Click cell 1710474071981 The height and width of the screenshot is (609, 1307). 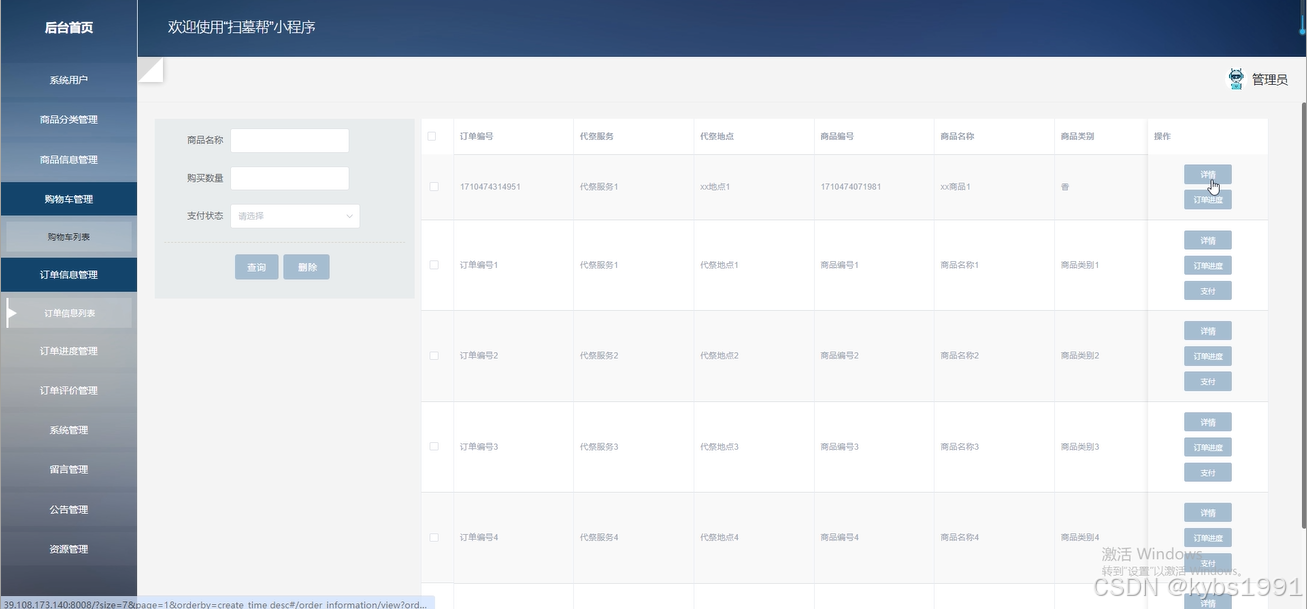[x=850, y=187]
